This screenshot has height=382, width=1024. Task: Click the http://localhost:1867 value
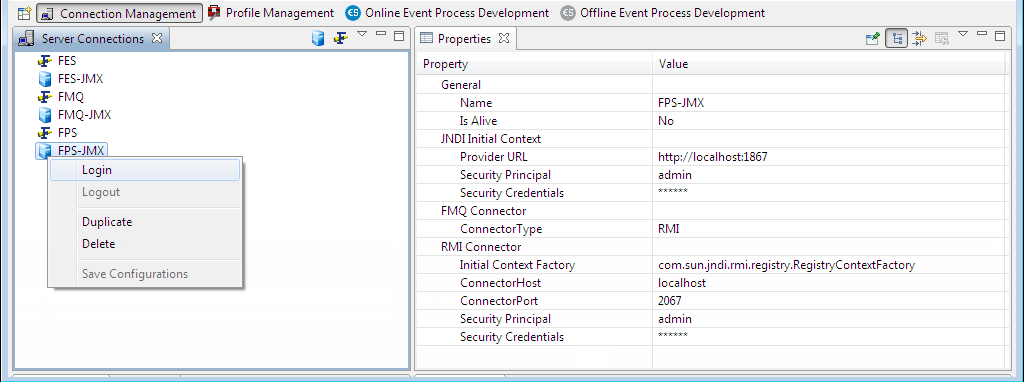[x=712, y=157]
